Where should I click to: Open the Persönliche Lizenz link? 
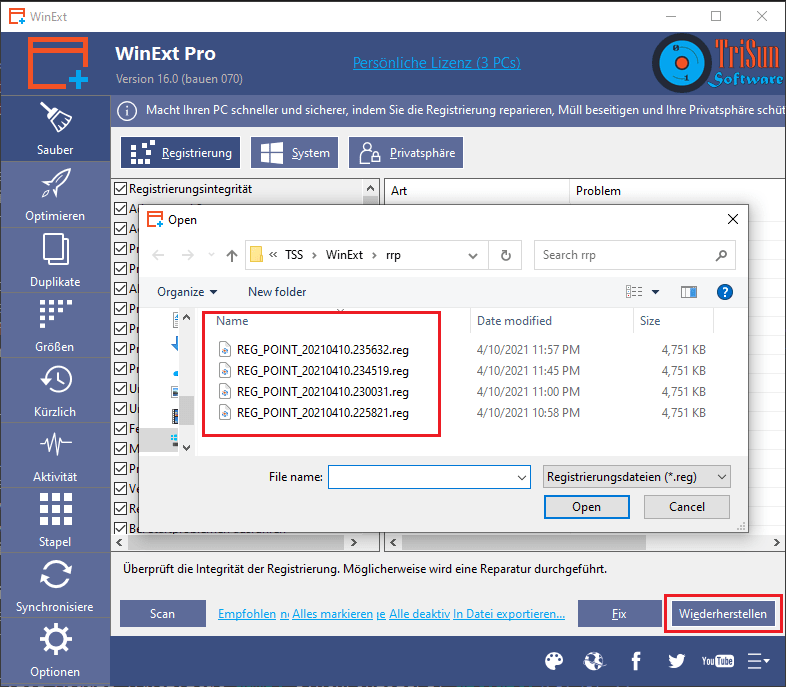pyautogui.click(x=437, y=63)
